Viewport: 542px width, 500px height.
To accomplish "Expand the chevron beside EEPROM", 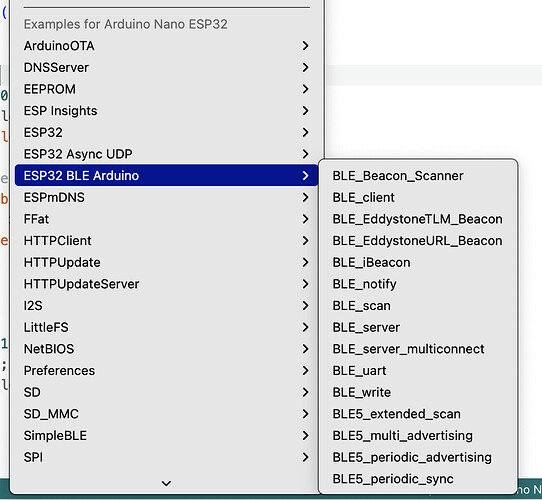I will [305, 89].
